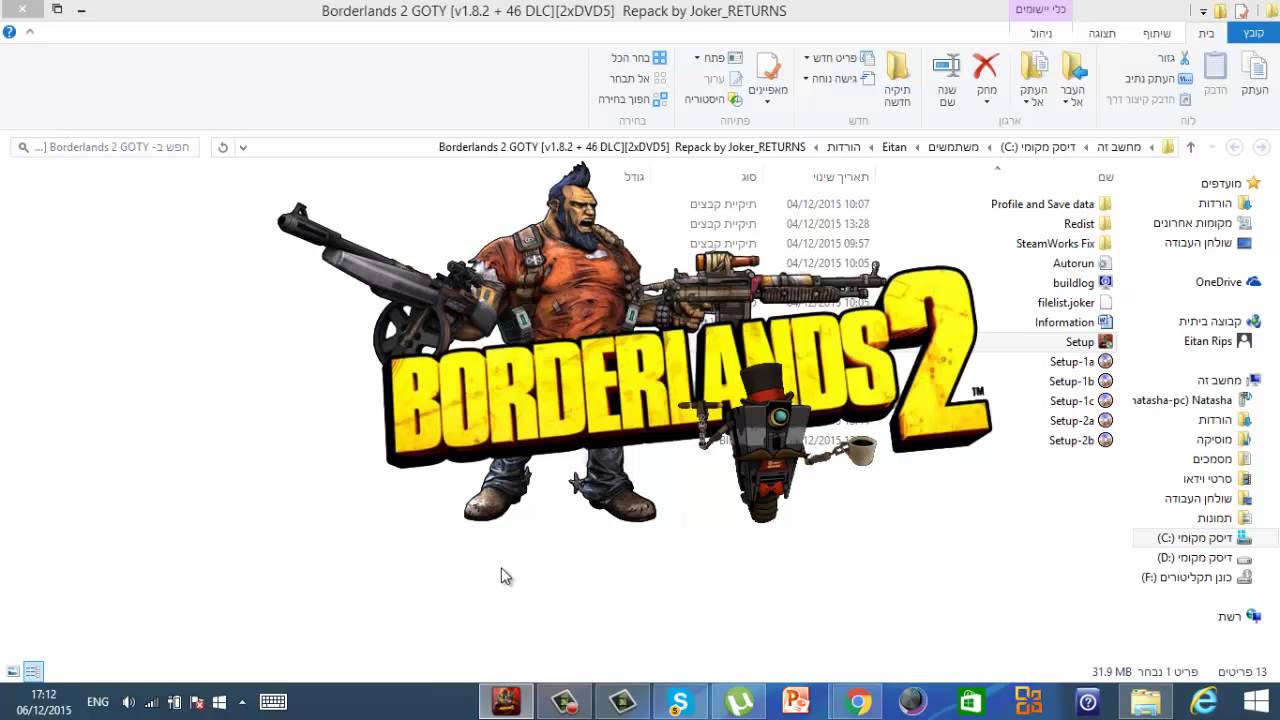Click Invert selection (הפוך בחירה)
This screenshot has width=1280, height=720.
coord(632,100)
